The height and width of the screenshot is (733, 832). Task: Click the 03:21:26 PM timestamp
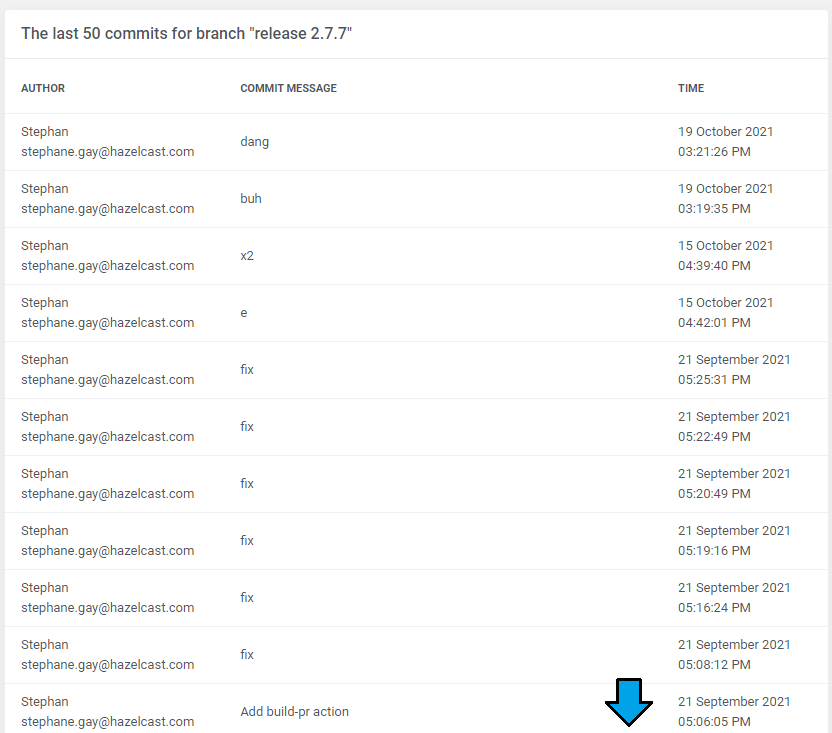click(714, 152)
